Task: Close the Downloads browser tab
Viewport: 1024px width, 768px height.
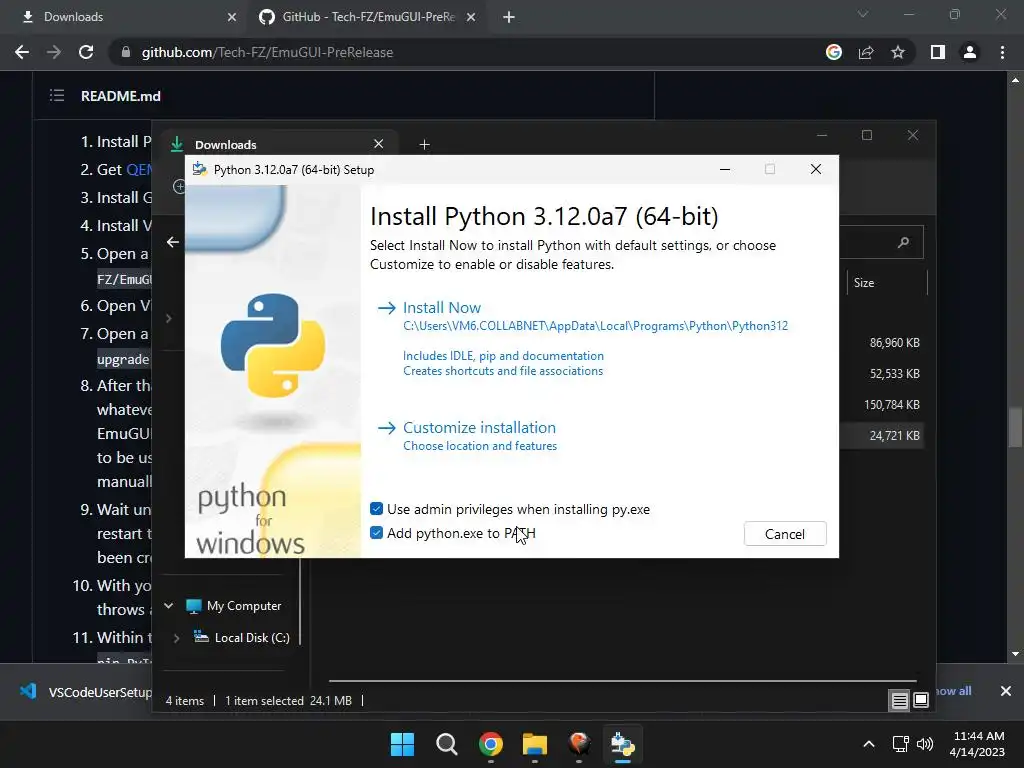Action: pyautogui.click(x=231, y=17)
